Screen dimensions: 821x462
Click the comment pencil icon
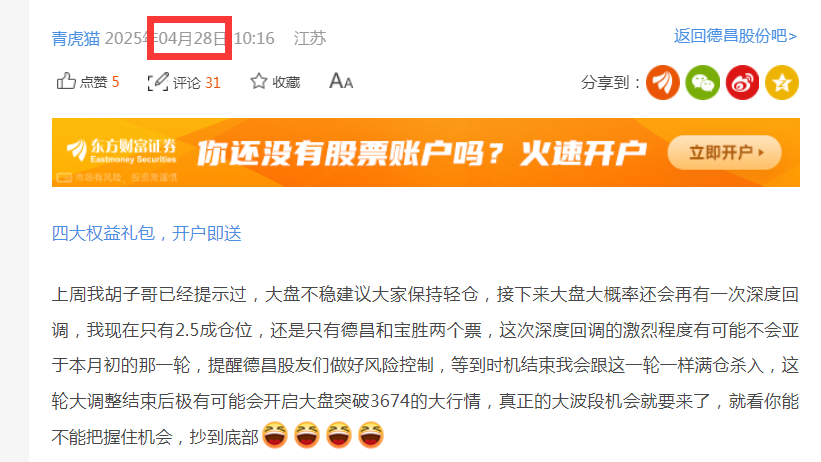pos(158,82)
